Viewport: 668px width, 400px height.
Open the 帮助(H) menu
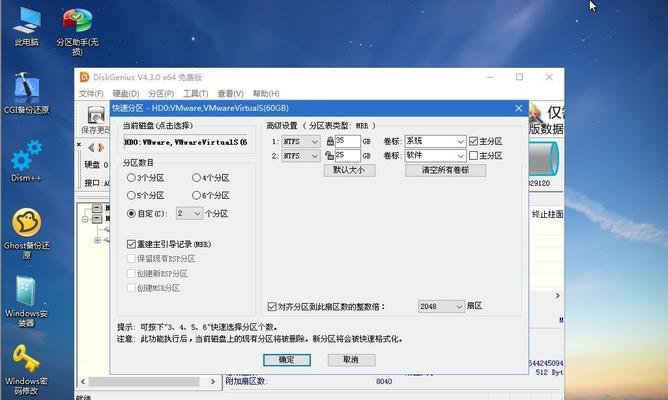(x=266, y=93)
